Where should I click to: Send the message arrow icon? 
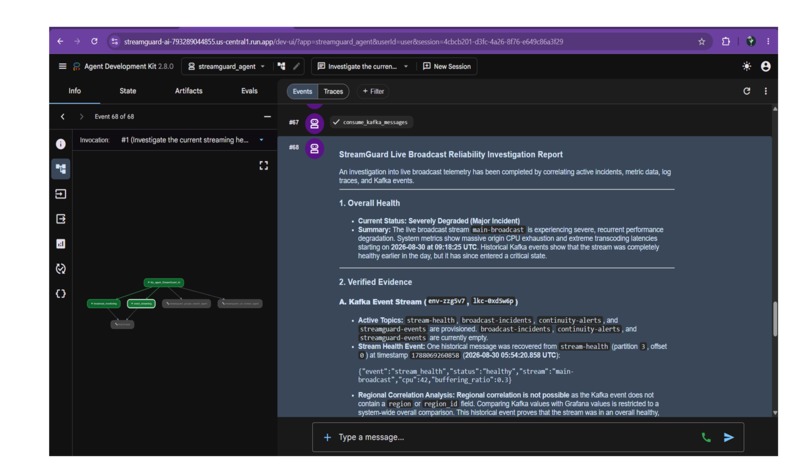coord(729,437)
